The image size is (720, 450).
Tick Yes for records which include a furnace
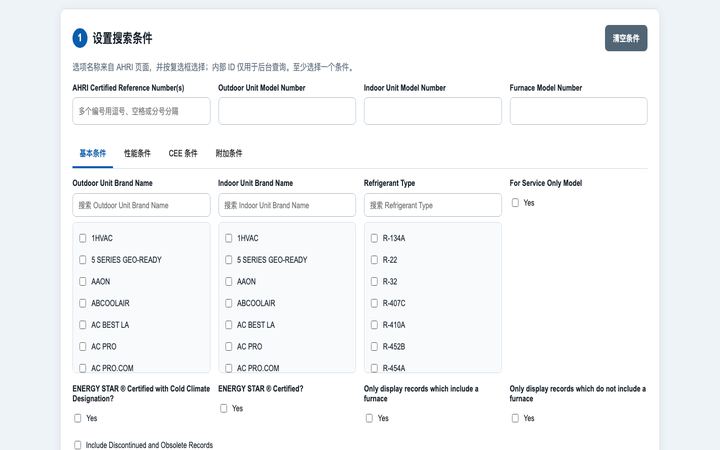pos(369,418)
